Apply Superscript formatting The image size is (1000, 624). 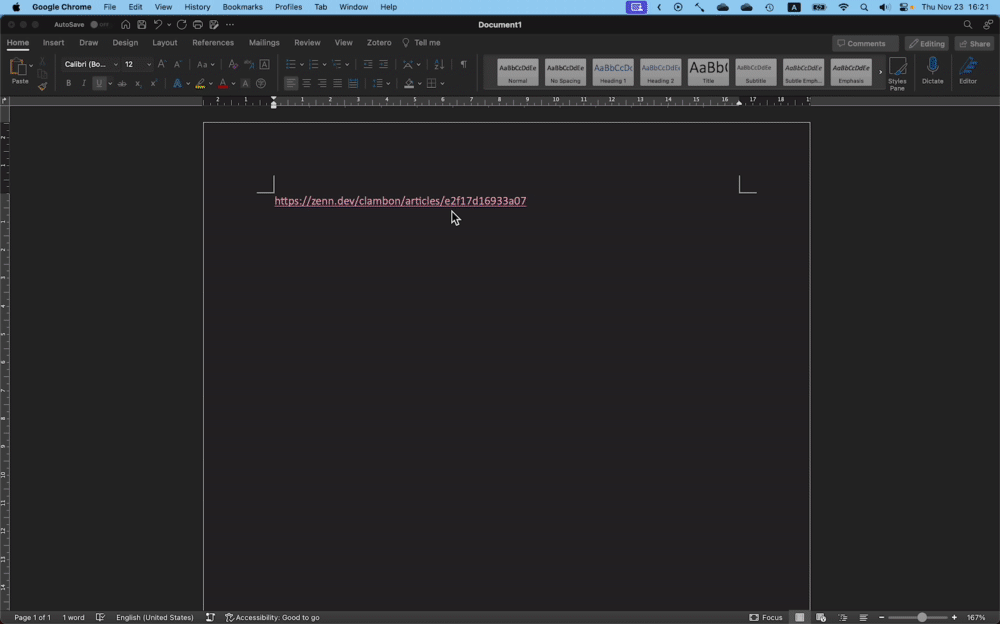tap(154, 84)
